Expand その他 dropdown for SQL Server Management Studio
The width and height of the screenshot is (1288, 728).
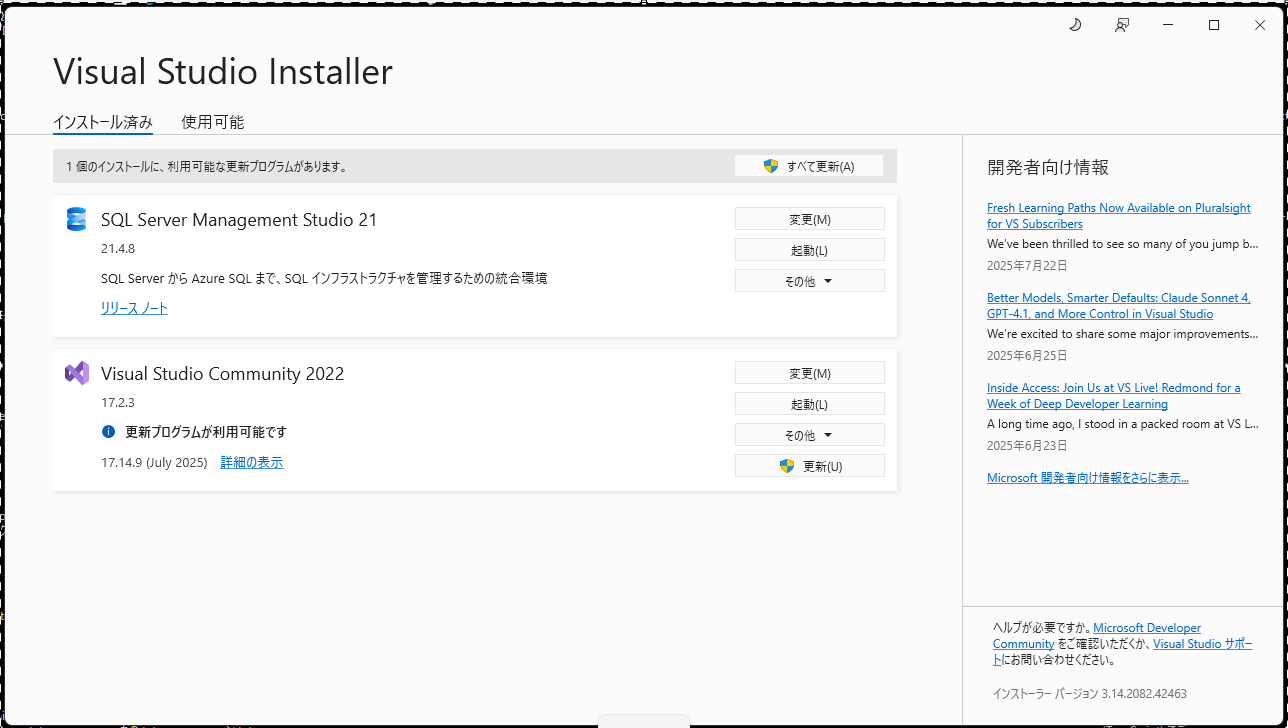pyautogui.click(x=810, y=281)
